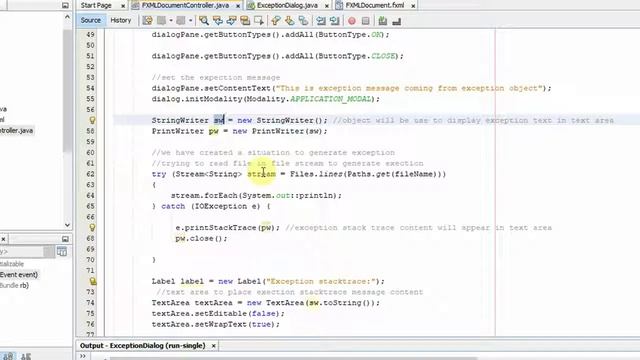Screen dimensions: 640x360
Task: Click the double-arrow icon in Output panel
Action: coord(83,356)
